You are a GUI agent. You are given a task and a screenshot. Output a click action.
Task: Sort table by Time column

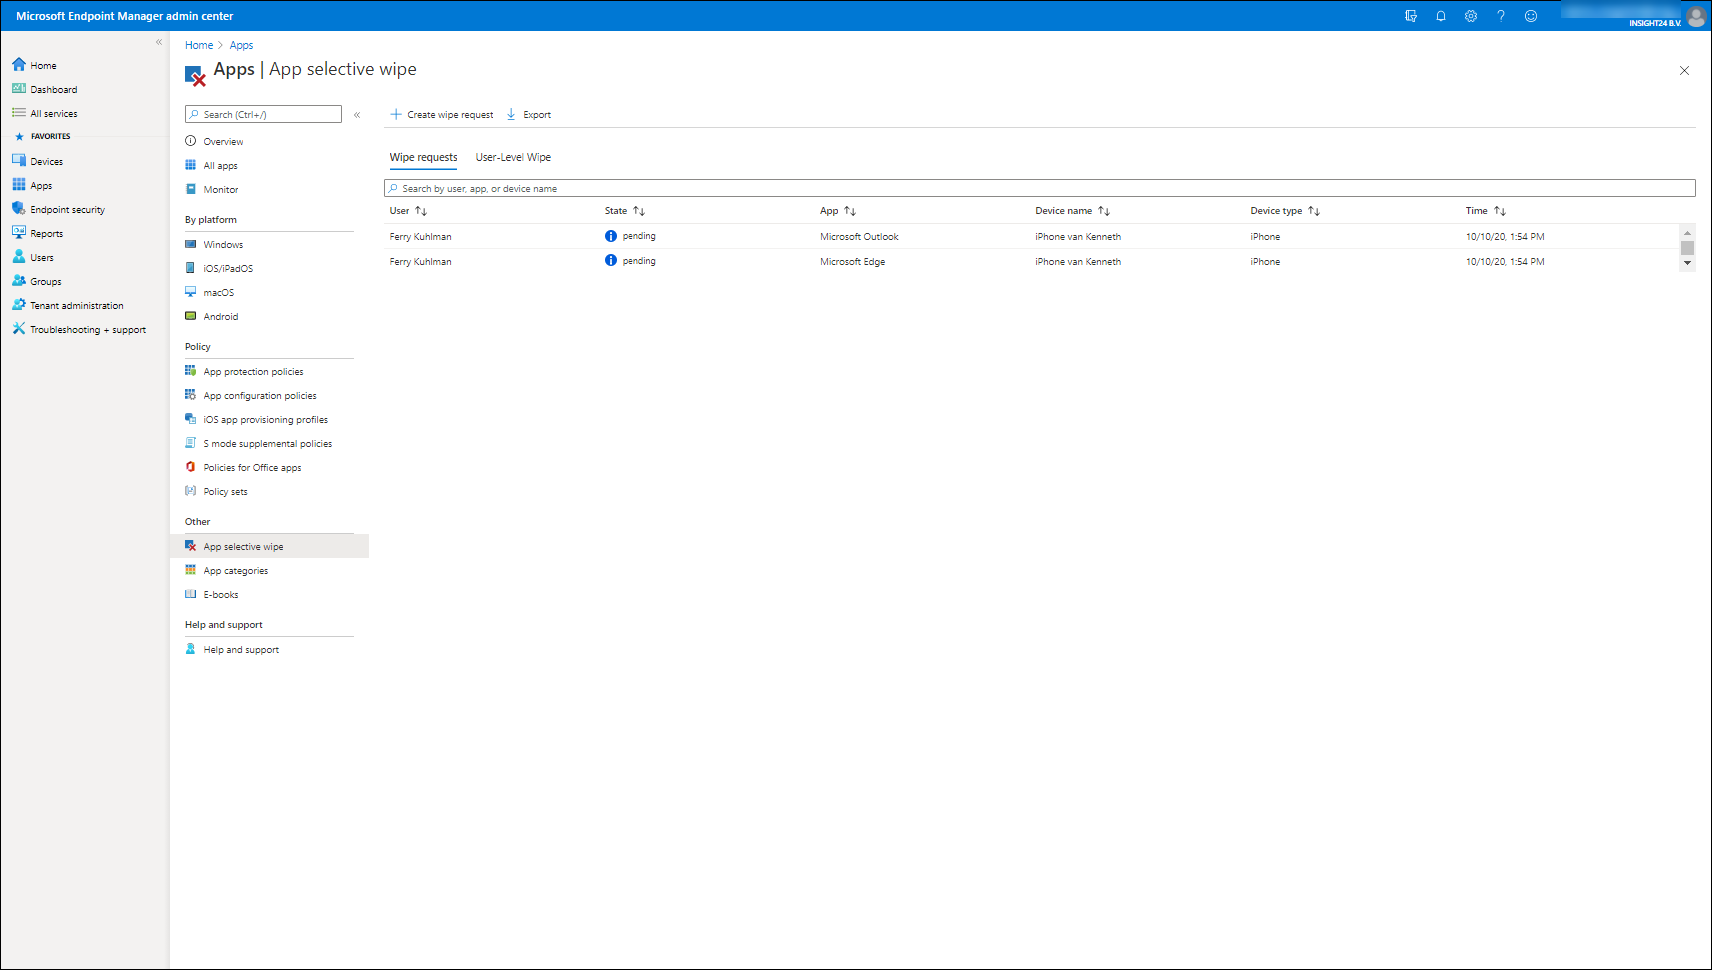pyautogui.click(x=1485, y=211)
